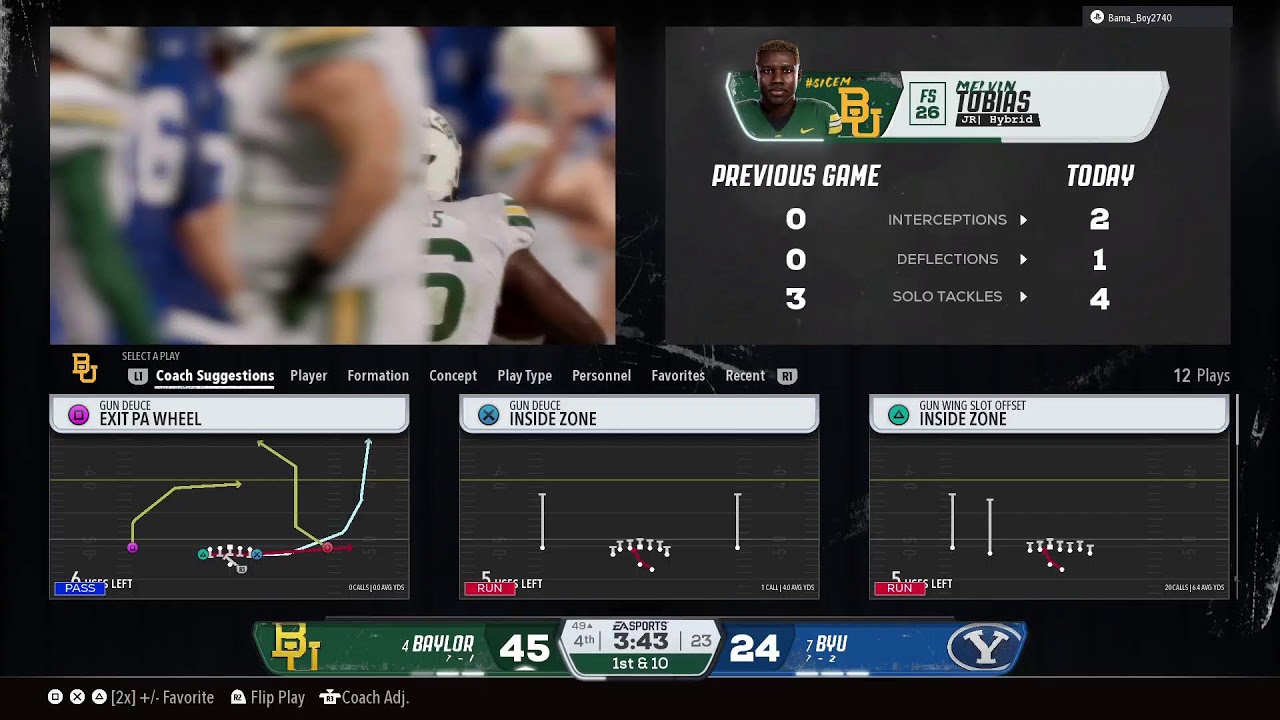Click the 4th quarter indicator
Viewport: 1280px width, 720px height.
pos(584,641)
